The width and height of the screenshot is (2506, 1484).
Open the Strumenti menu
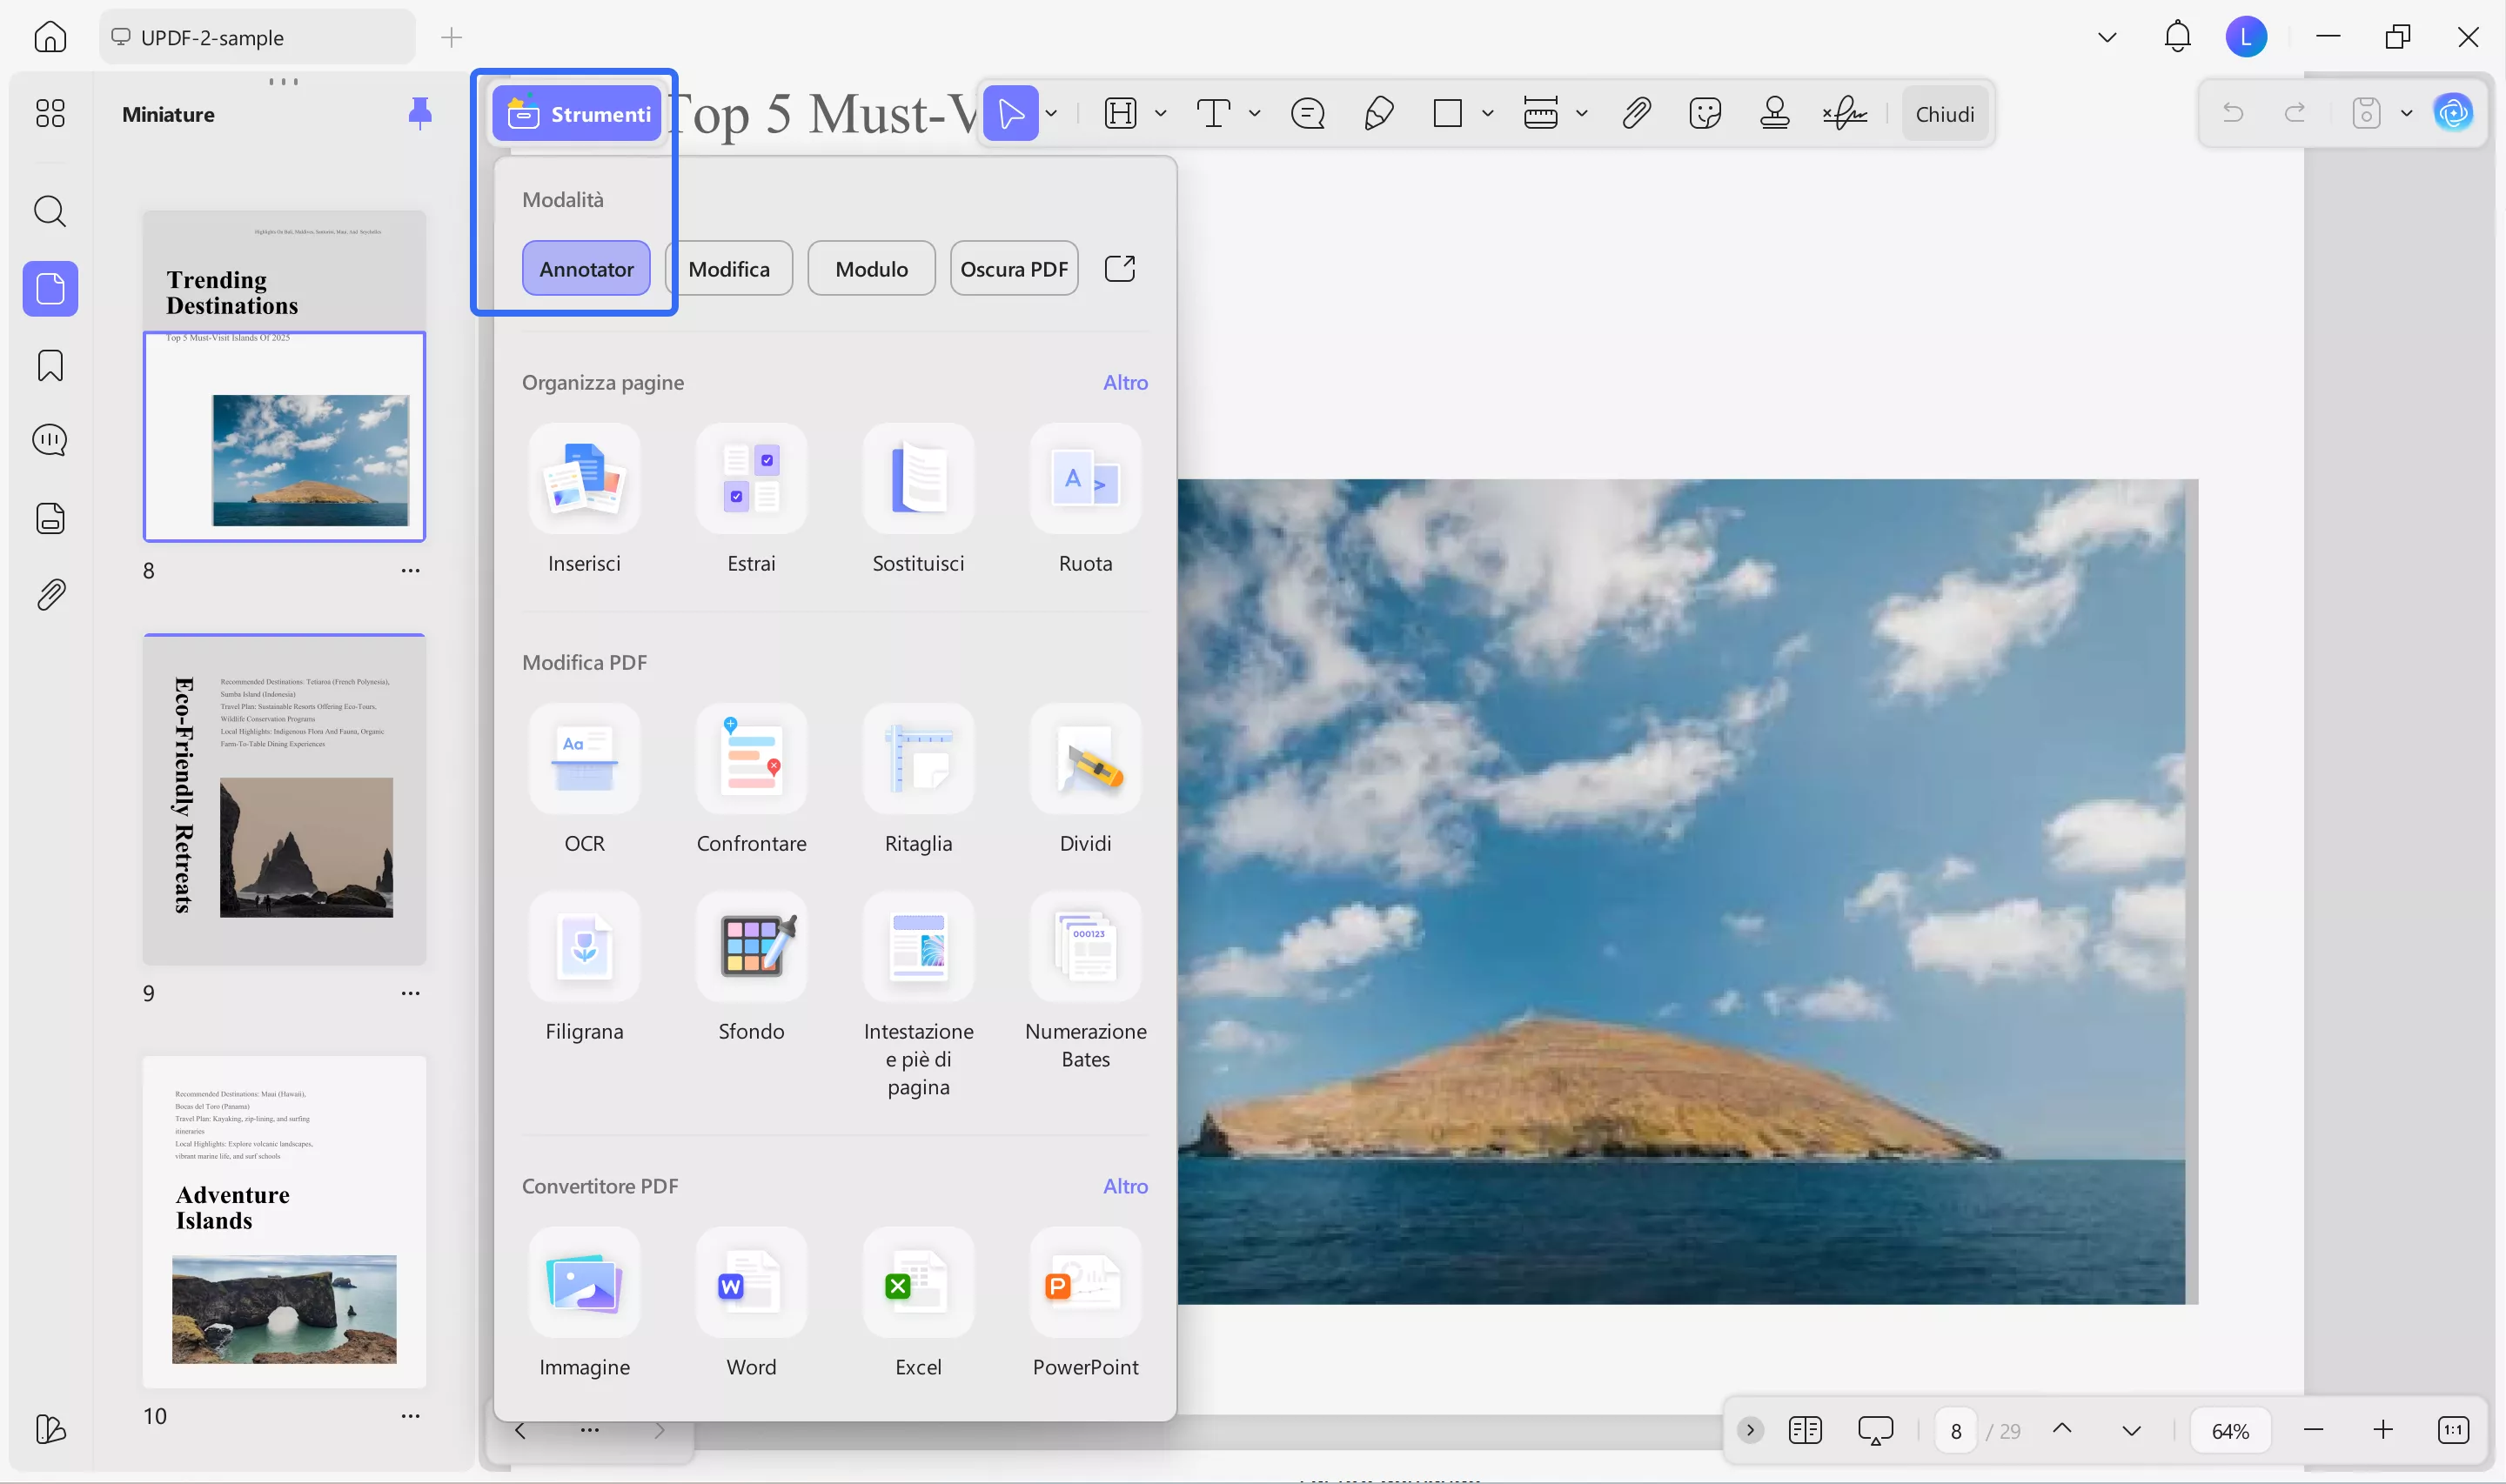(x=578, y=114)
